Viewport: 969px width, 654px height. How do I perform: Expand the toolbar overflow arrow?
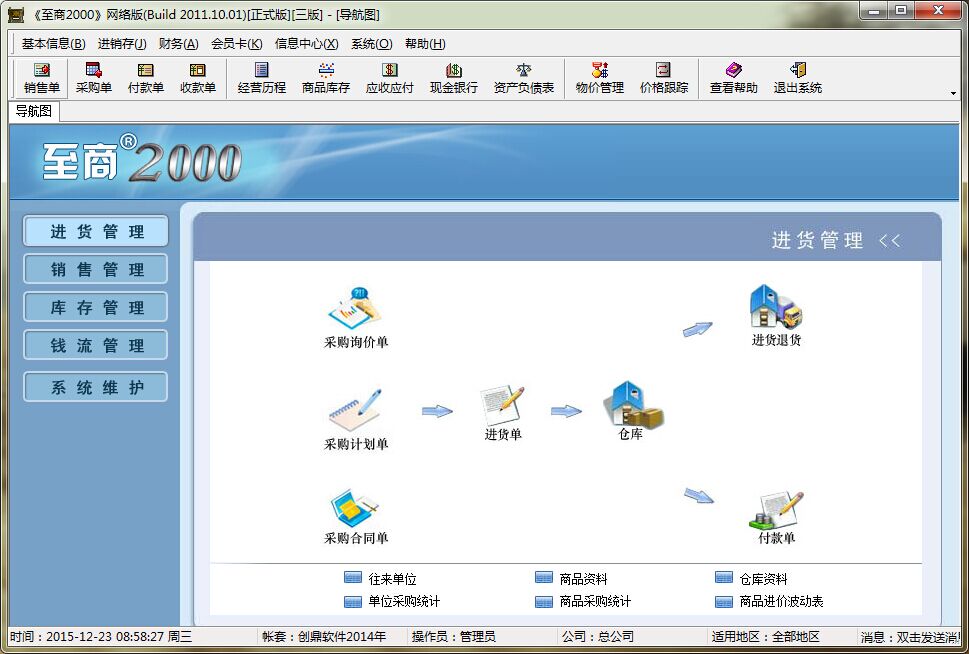click(953, 93)
